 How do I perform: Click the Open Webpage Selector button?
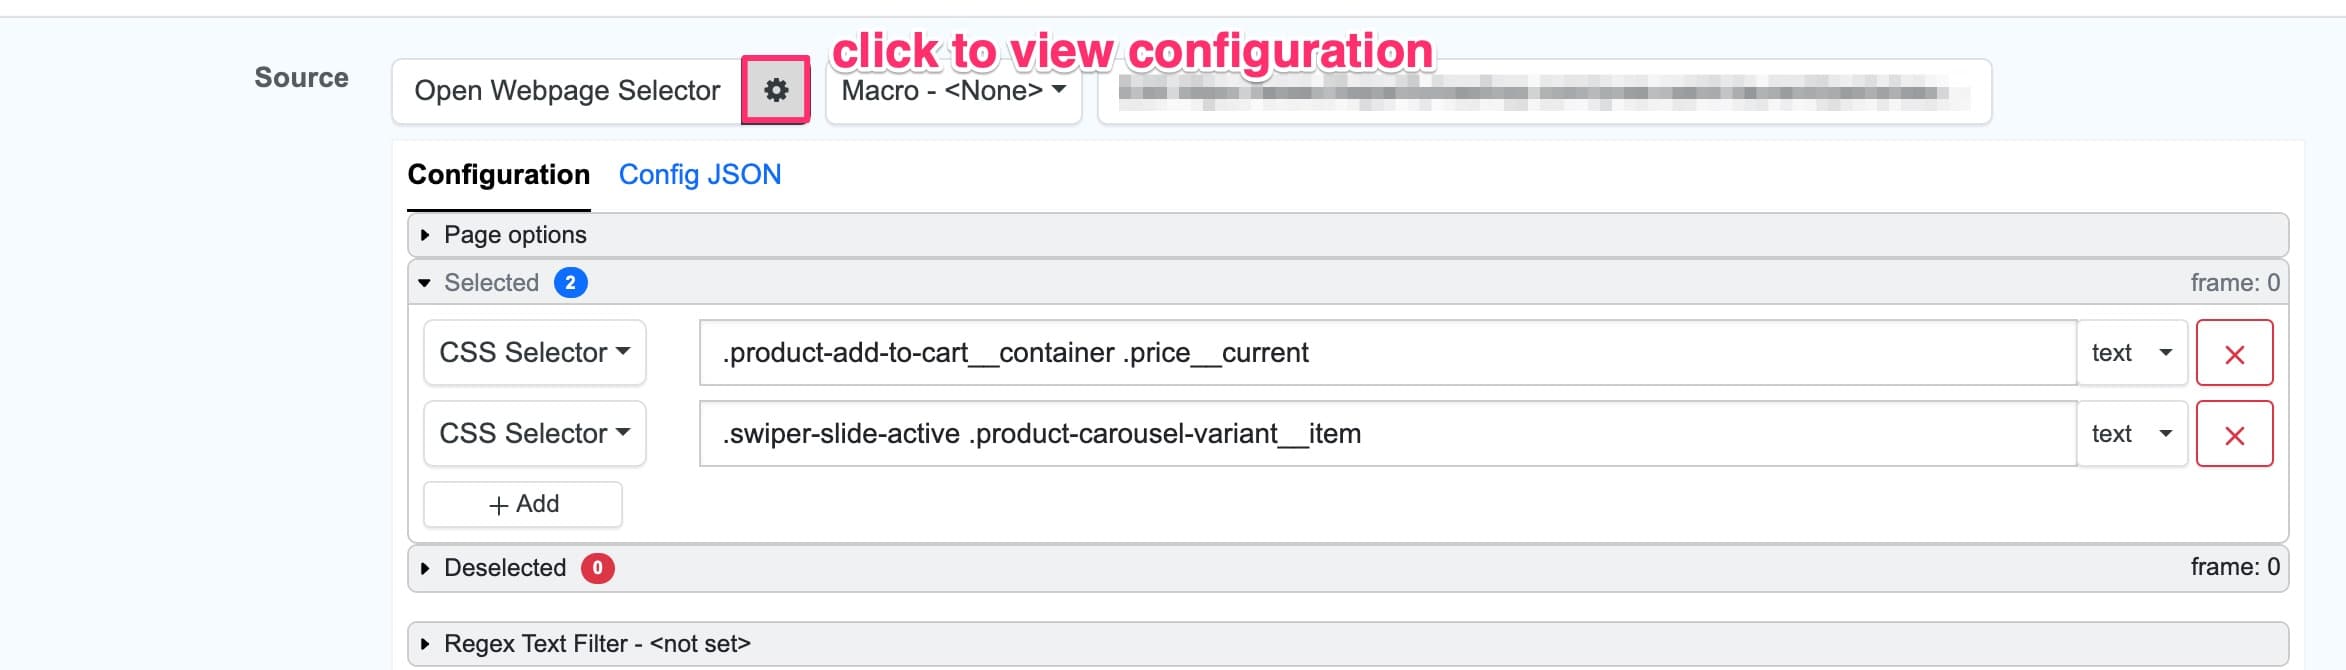point(566,91)
